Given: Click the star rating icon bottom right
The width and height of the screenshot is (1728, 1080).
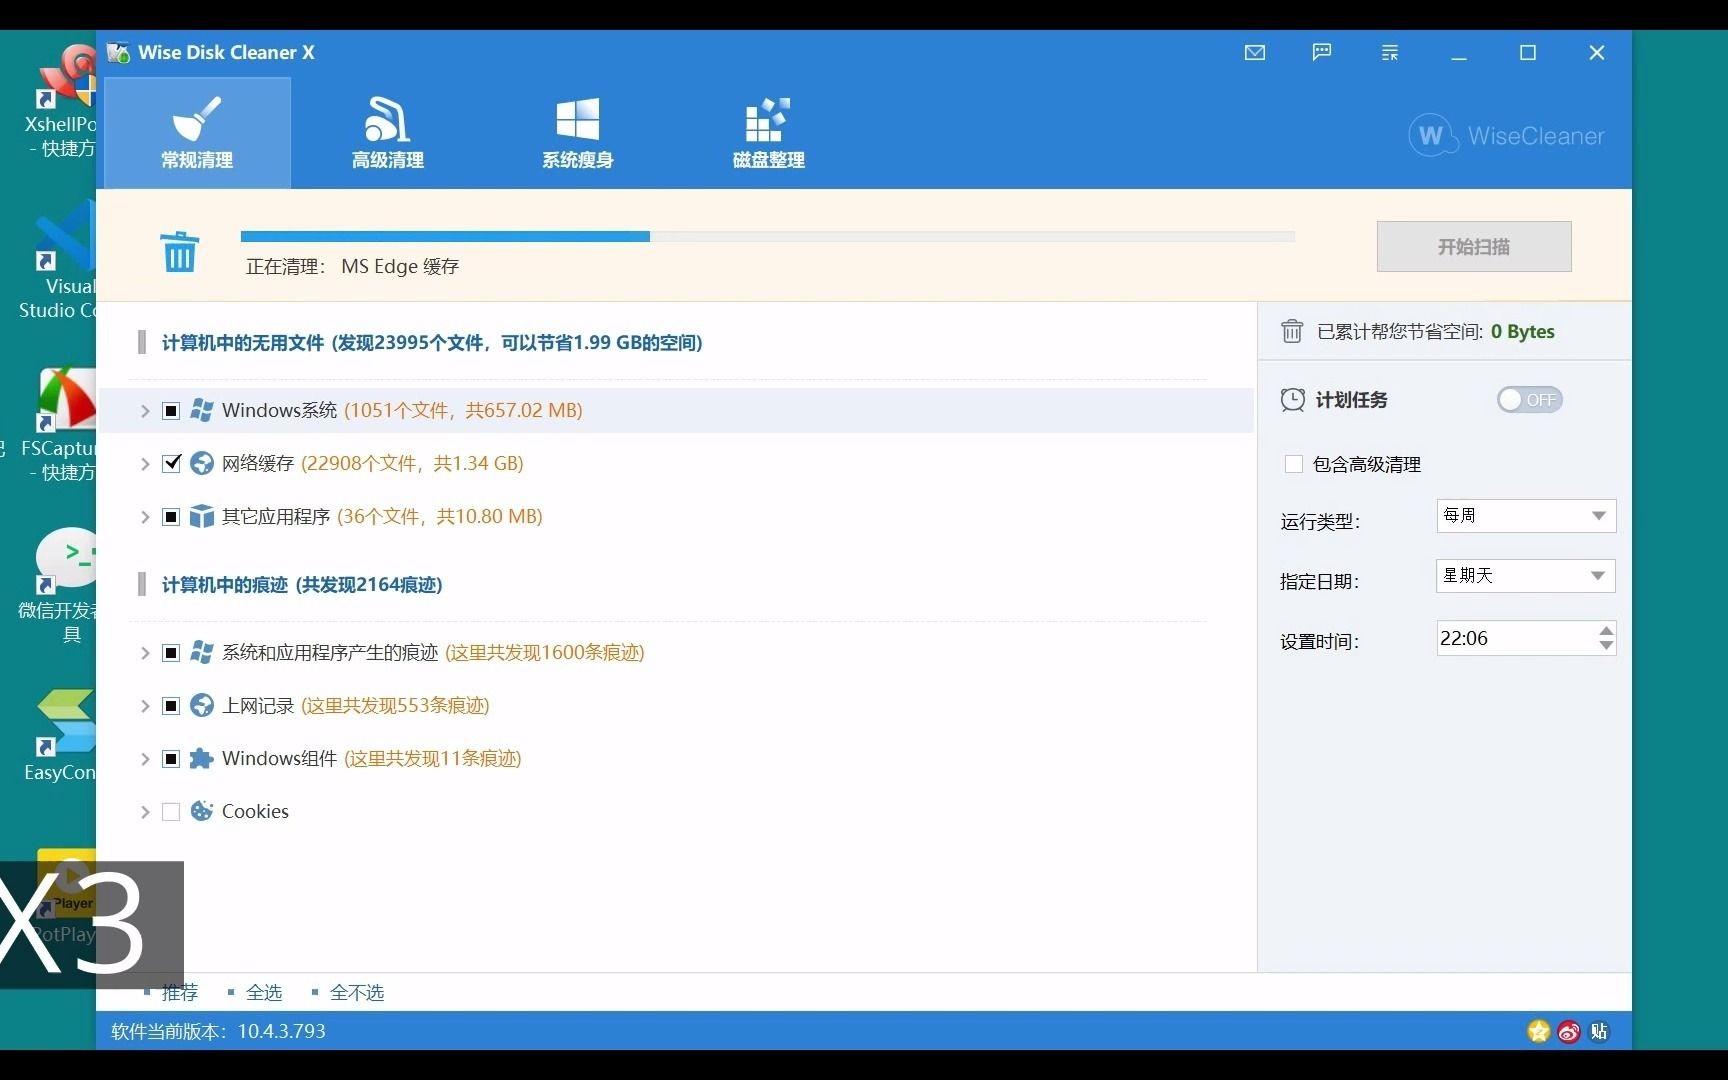Looking at the screenshot, I should (1537, 1031).
